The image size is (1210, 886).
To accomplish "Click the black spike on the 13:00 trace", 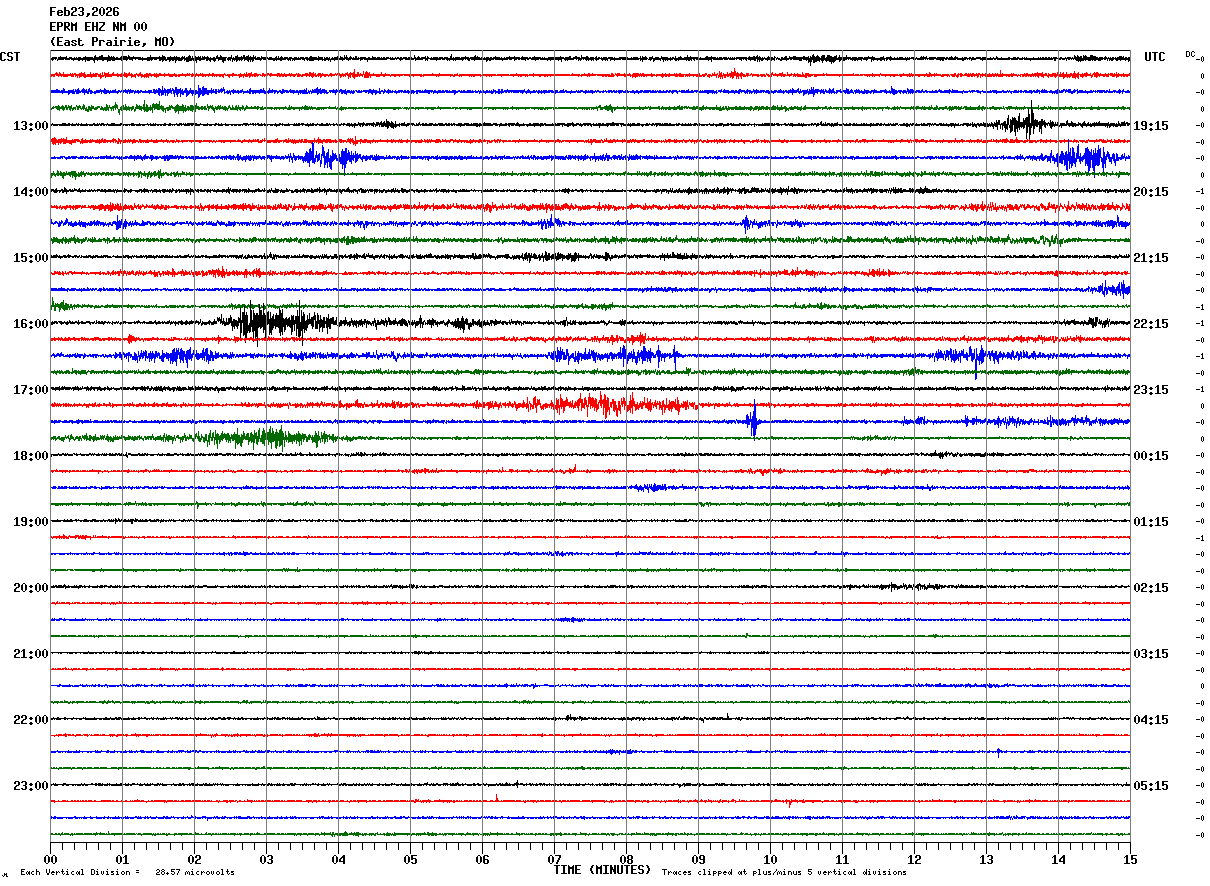I will coord(1022,123).
